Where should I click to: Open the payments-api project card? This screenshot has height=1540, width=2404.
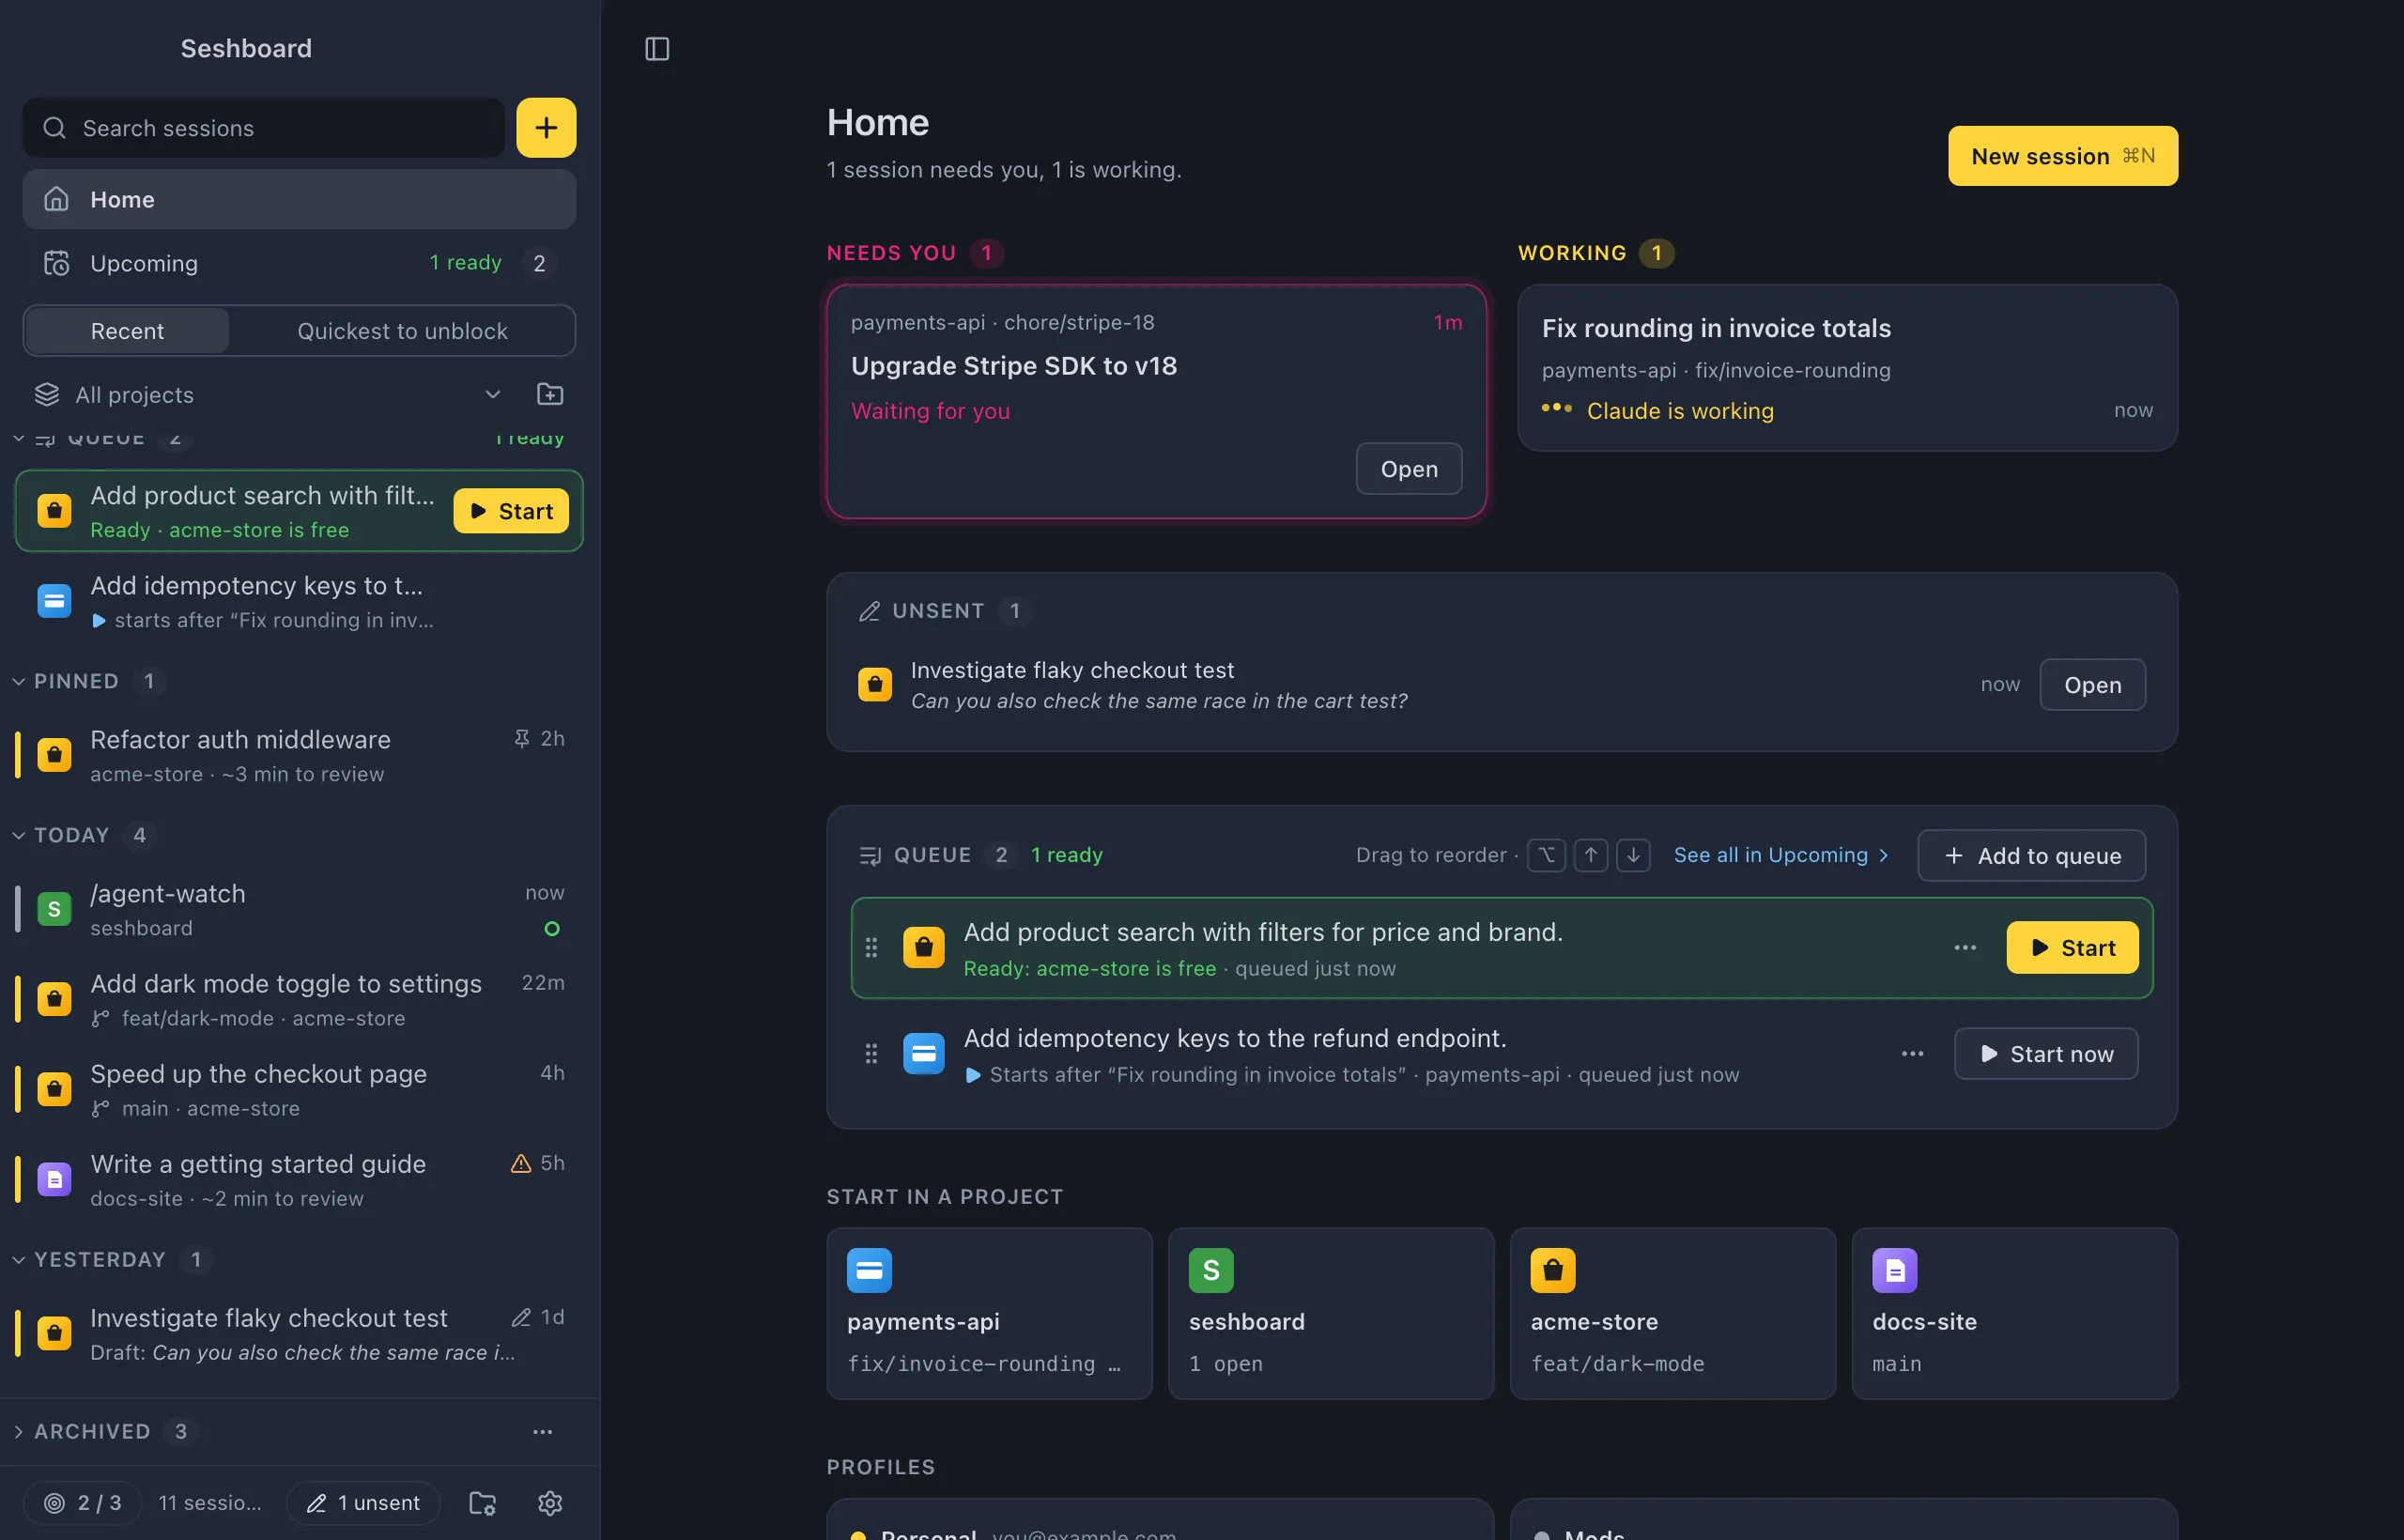[x=989, y=1313]
